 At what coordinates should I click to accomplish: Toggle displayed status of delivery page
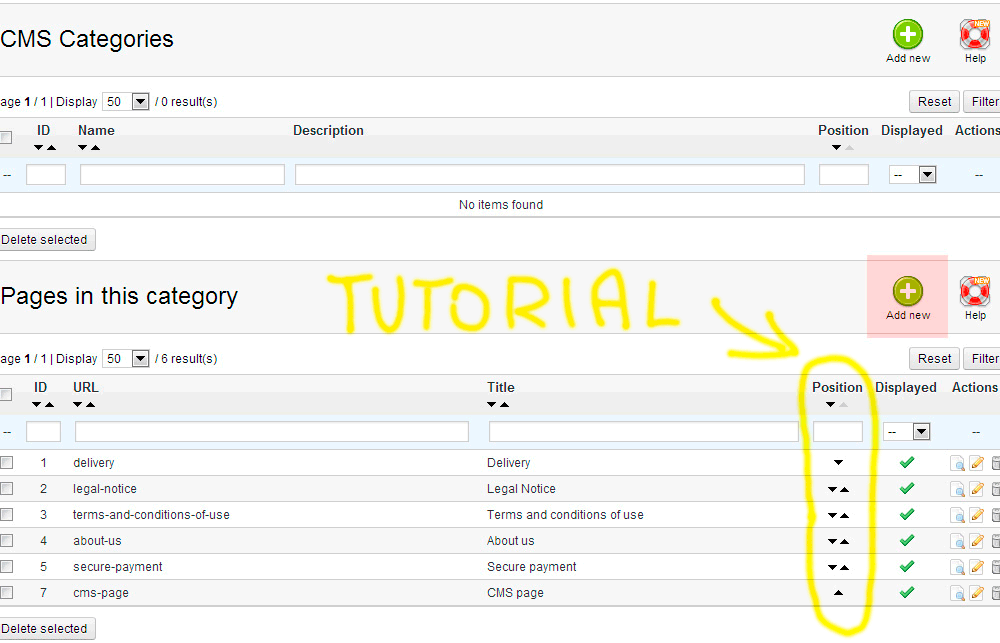point(907,462)
